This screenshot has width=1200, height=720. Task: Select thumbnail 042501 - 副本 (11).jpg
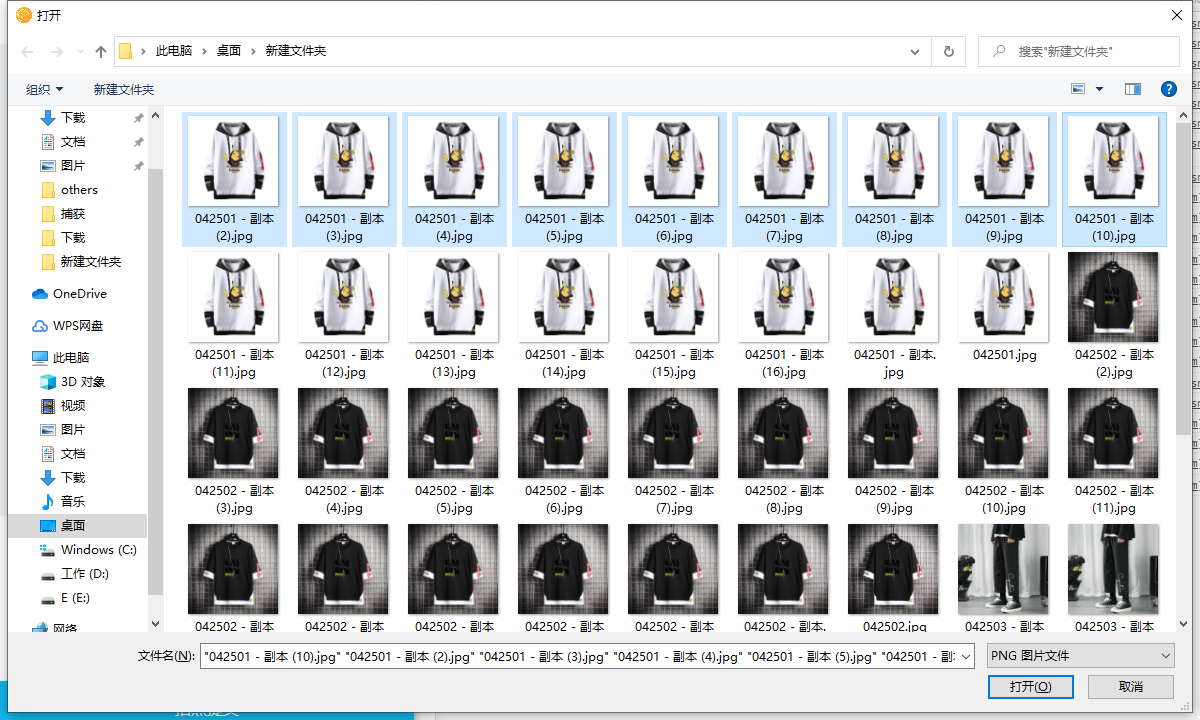click(x=235, y=297)
